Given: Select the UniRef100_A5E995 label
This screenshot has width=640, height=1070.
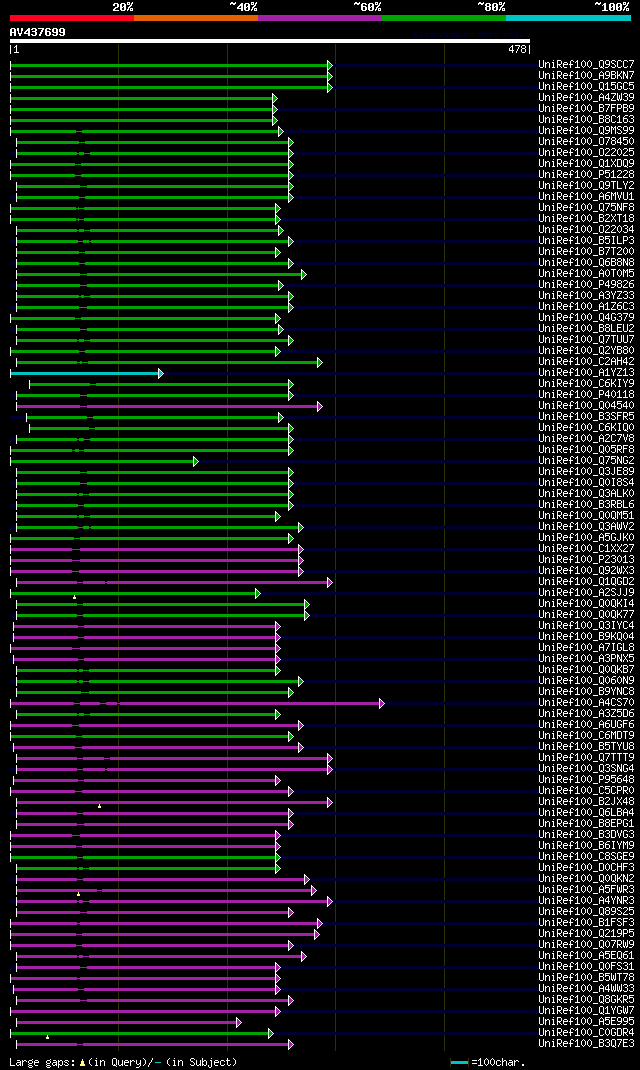Looking at the screenshot, I should [x=586, y=1022].
